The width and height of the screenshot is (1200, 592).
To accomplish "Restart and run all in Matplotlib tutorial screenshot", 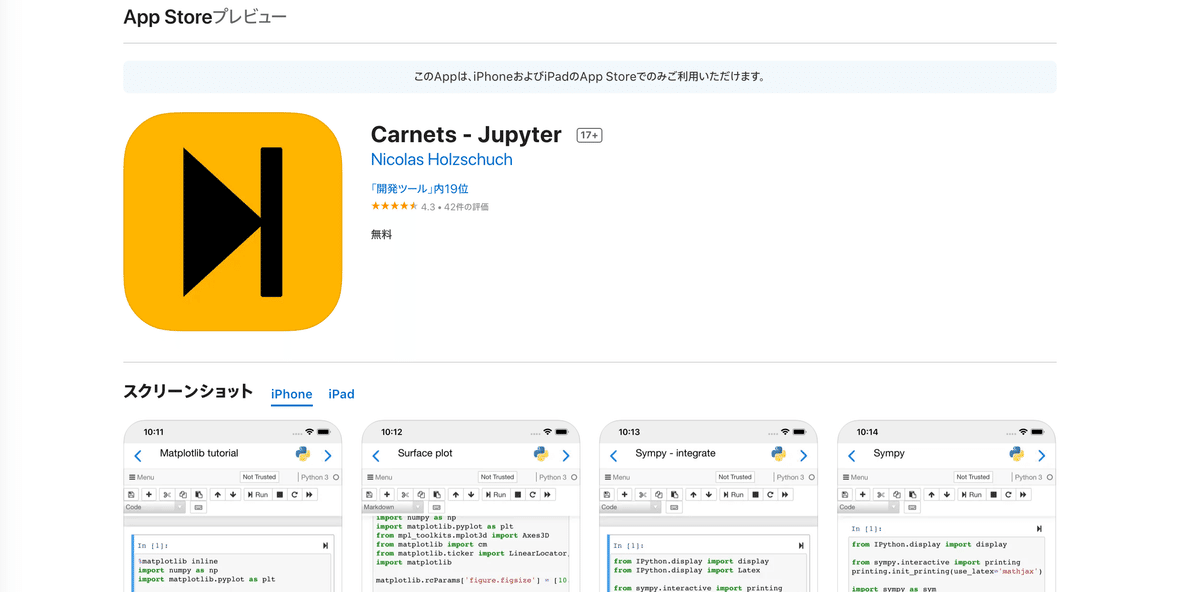I will coord(310,495).
